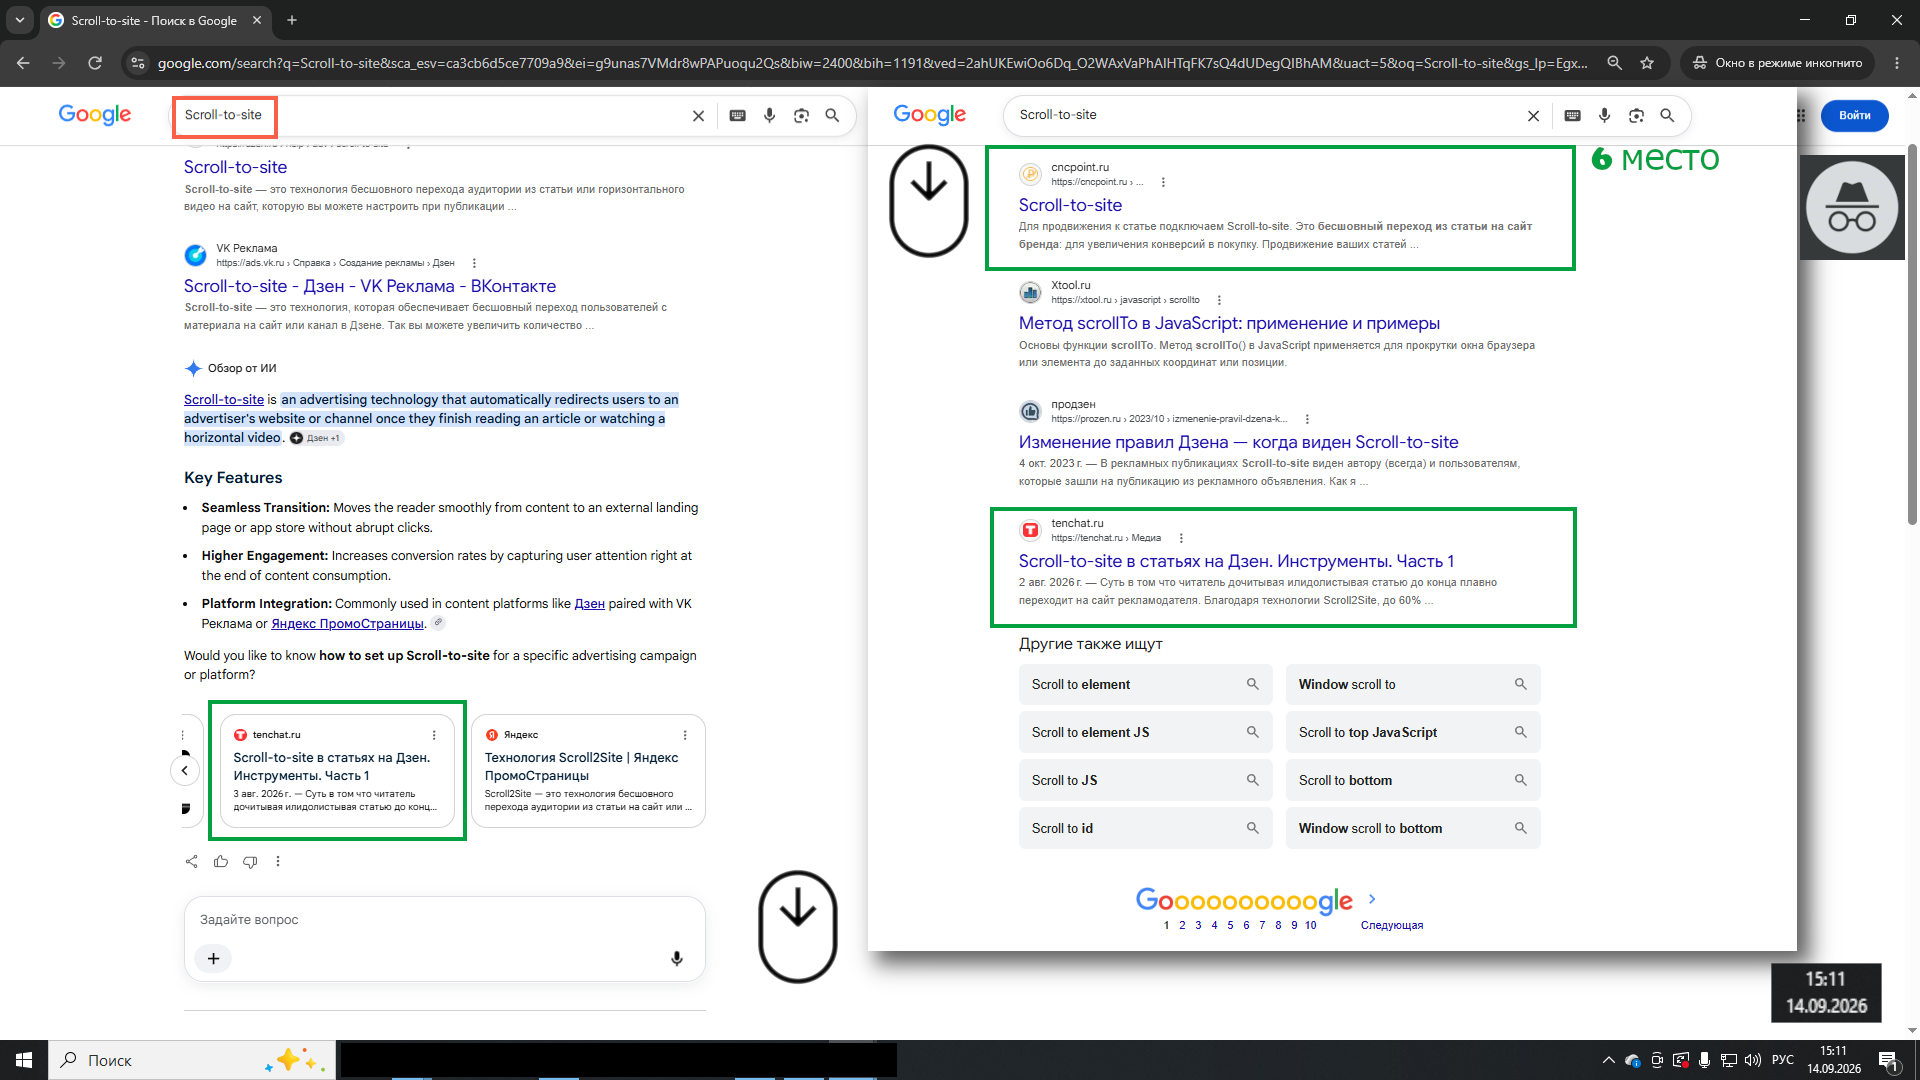Click the Задайте вопрос input field
Viewport: 1920px width, 1080px height.
pyautogui.click(x=444, y=920)
